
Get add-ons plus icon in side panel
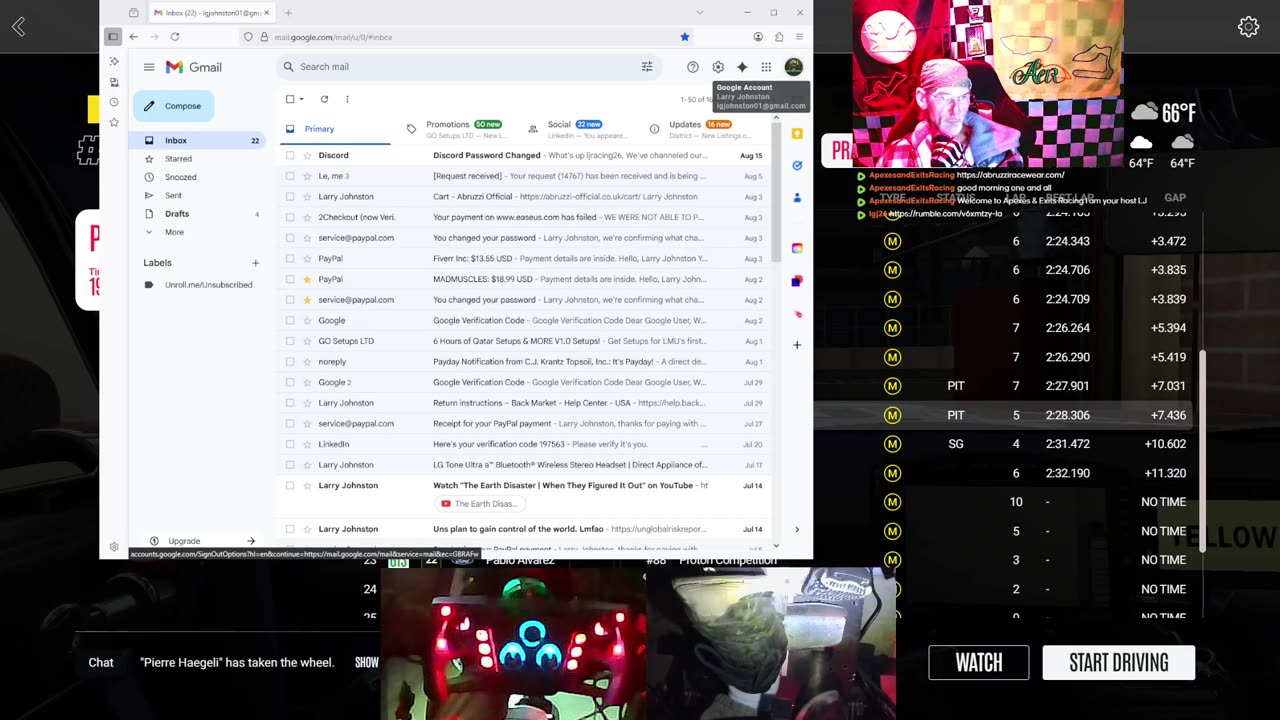797,345
